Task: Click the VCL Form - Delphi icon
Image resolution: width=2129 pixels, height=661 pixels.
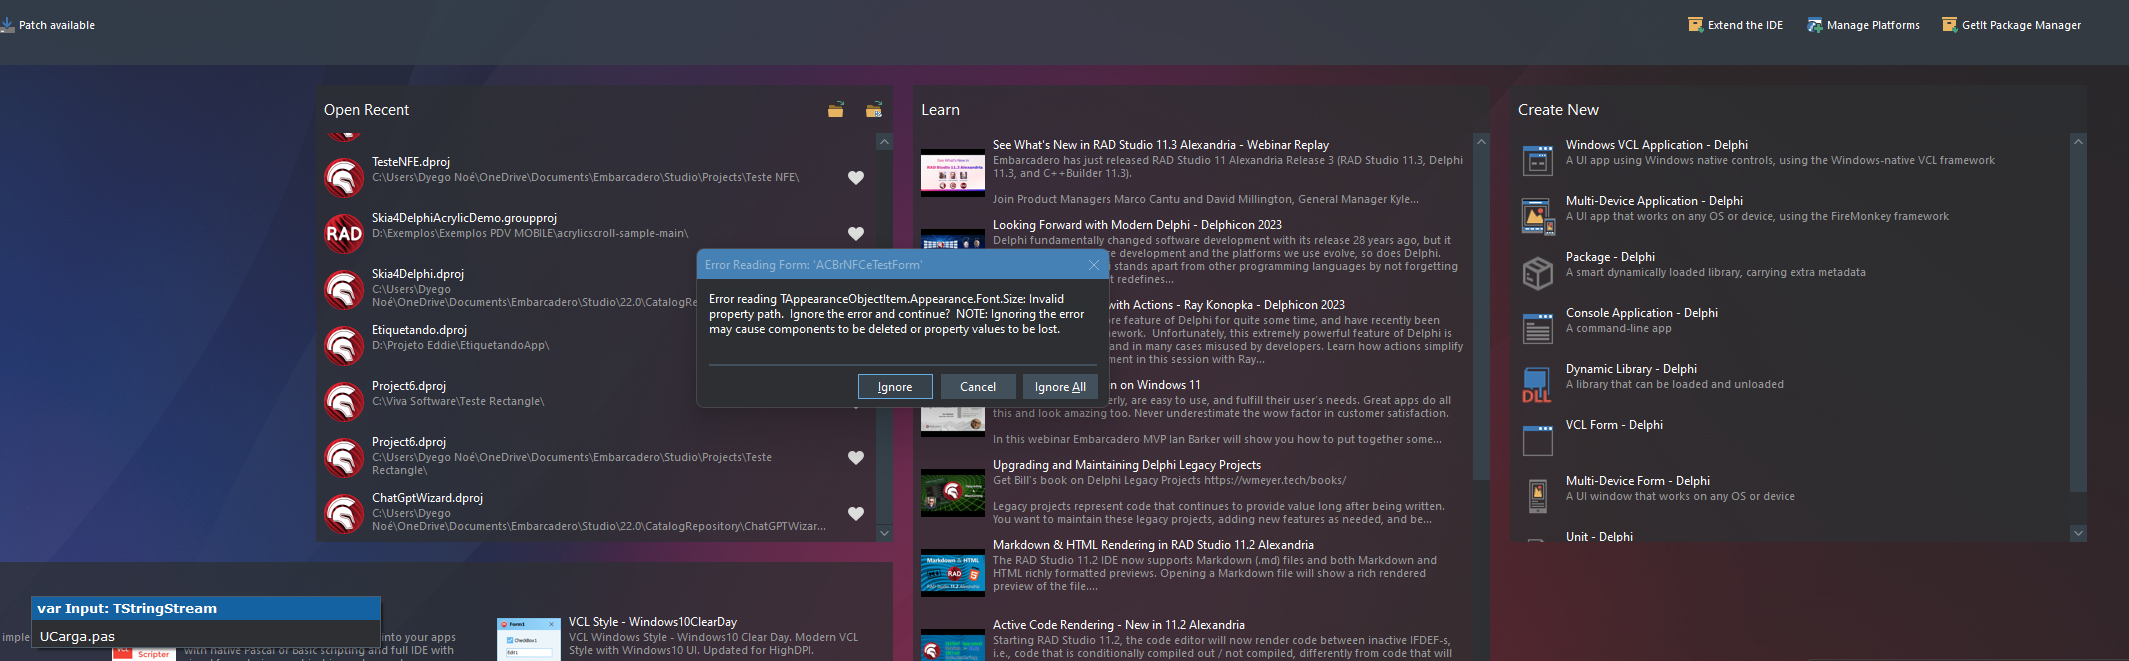Action: (x=1537, y=440)
